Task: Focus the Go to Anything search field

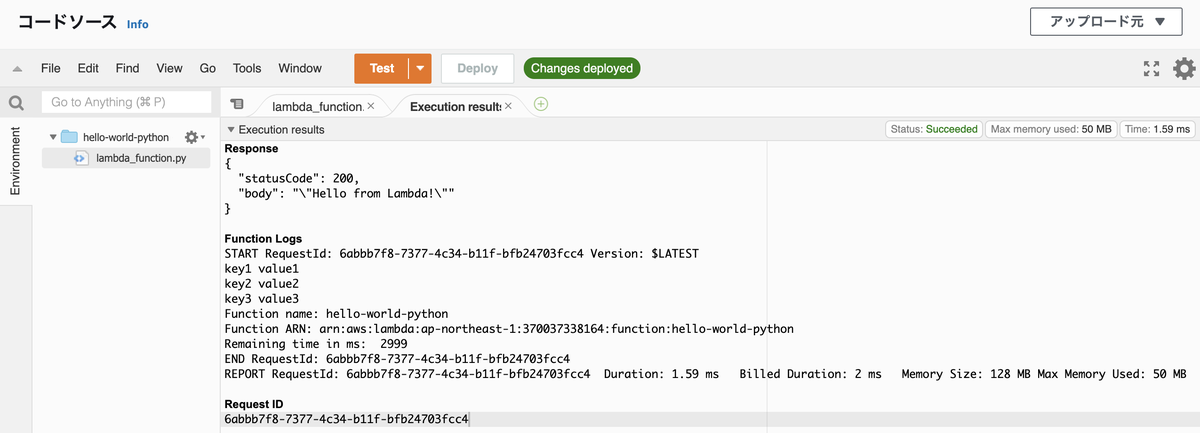Action: [126, 102]
